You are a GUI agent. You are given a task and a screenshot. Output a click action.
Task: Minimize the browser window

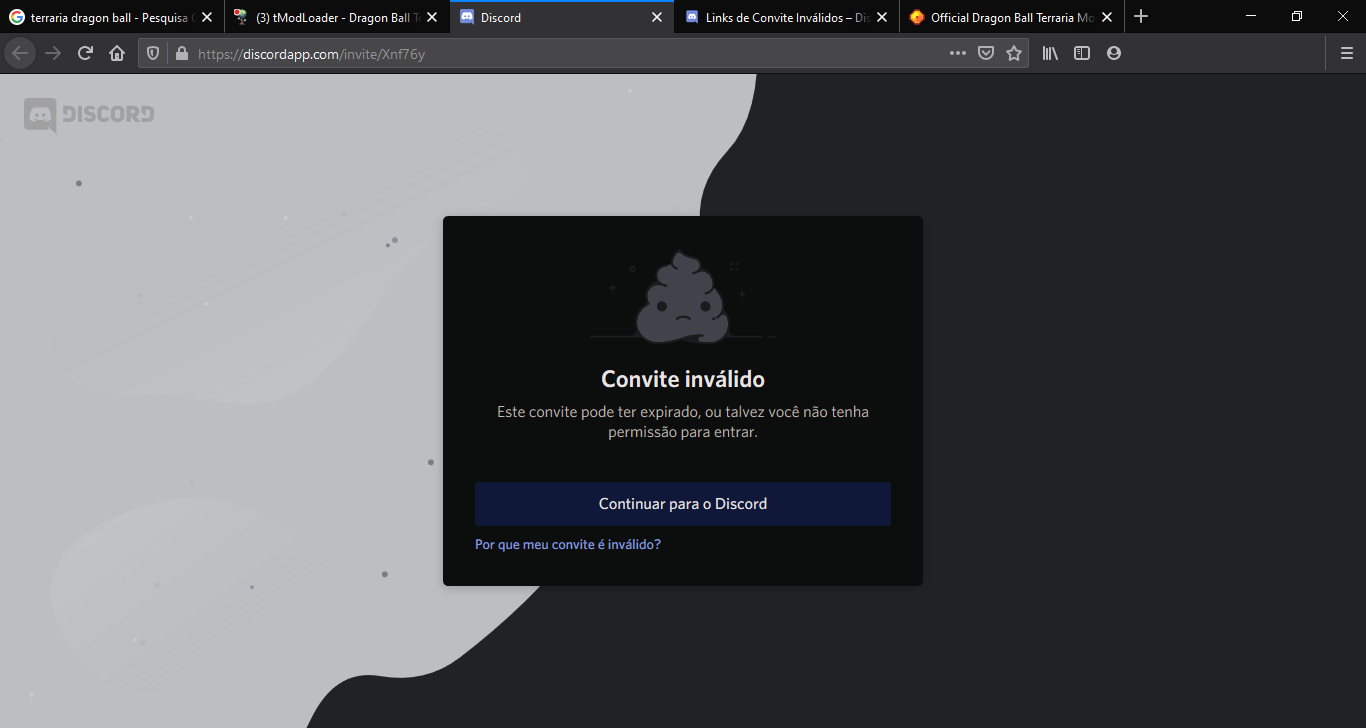coord(1251,17)
